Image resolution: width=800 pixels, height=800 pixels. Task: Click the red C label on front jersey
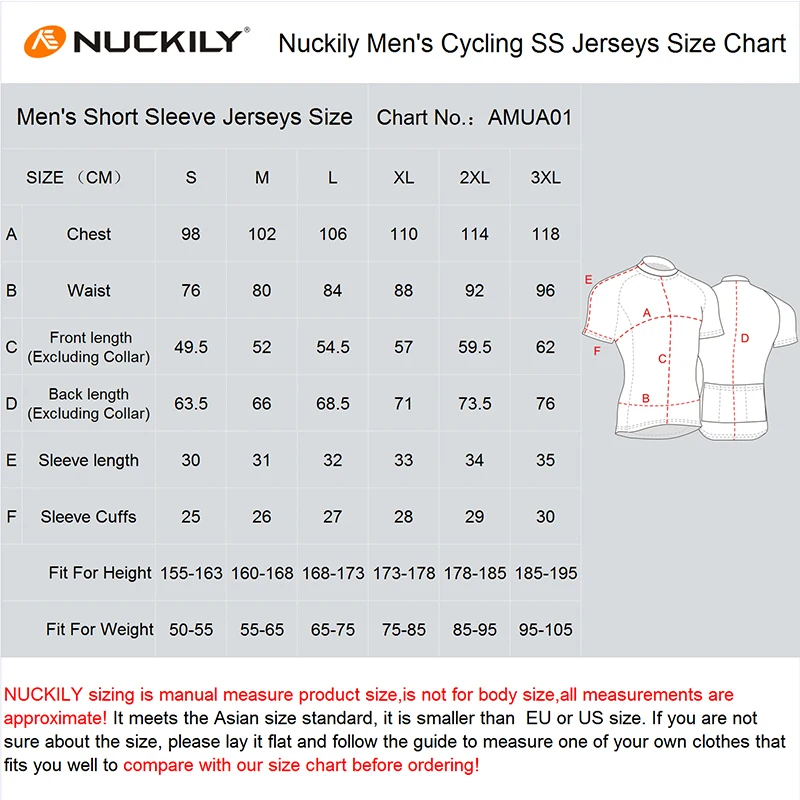662,357
